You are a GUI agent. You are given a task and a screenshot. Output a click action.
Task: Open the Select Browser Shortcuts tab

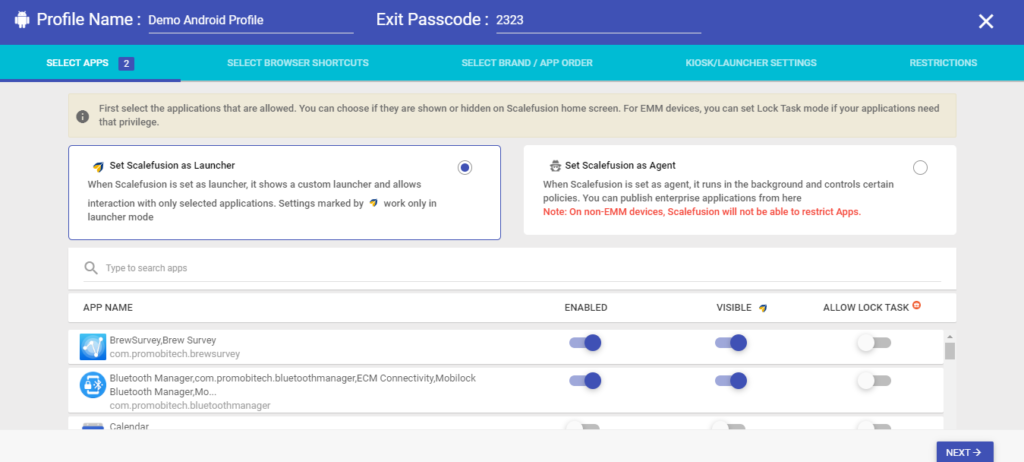pos(298,63)
